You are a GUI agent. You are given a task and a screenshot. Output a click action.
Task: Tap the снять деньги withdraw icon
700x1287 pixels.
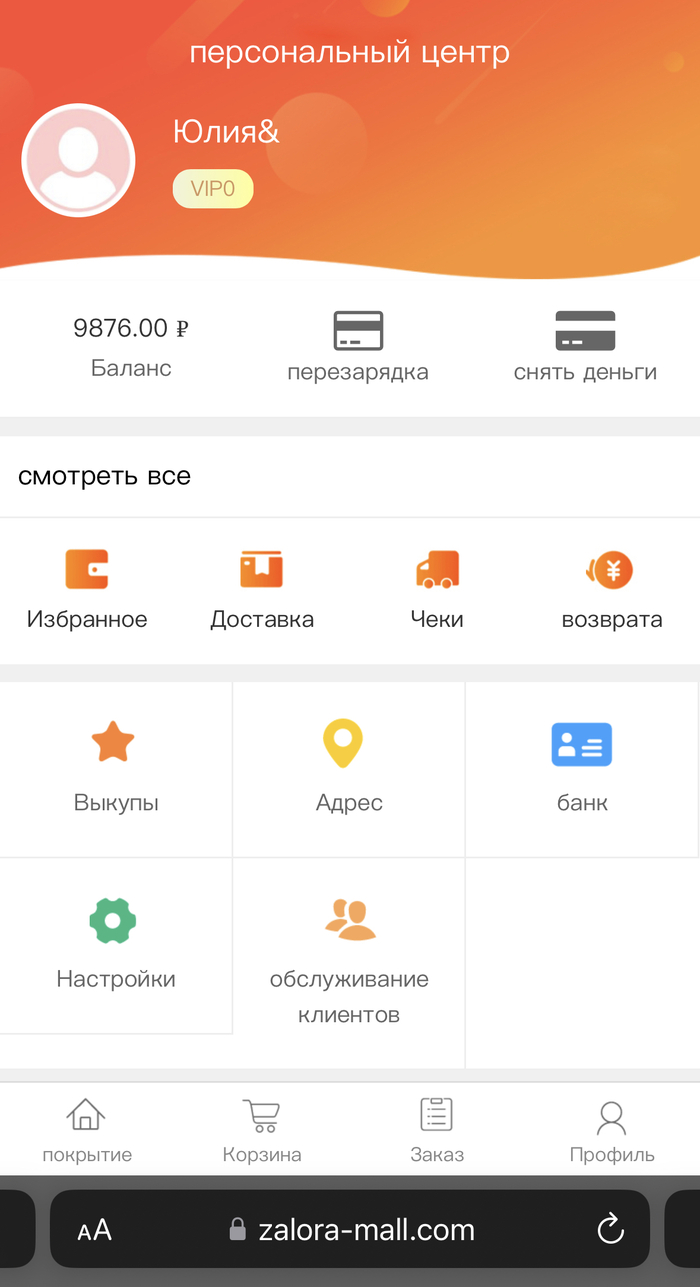click(x=585, y=330)
